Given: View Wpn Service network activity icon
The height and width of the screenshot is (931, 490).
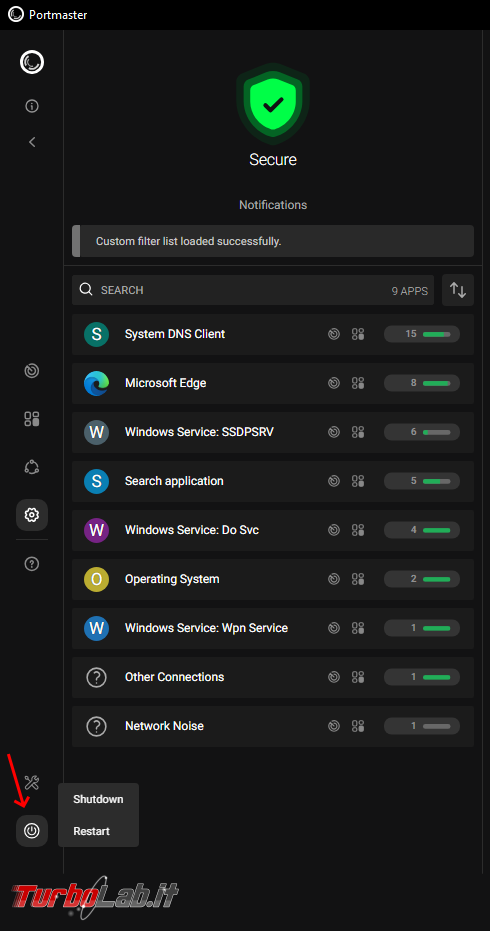Looking at the screenshot, I should click(334, 628).
